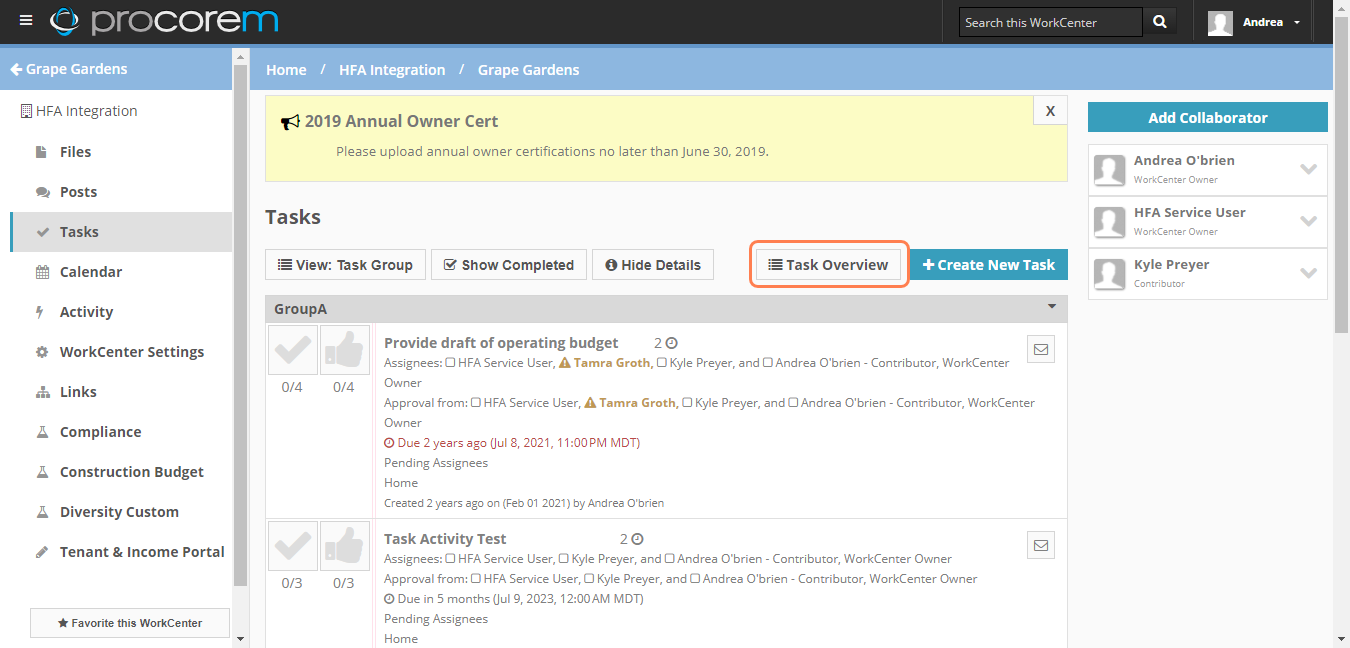
Task: Open the hamburger menu icon
Action: [x=26, y=21]
